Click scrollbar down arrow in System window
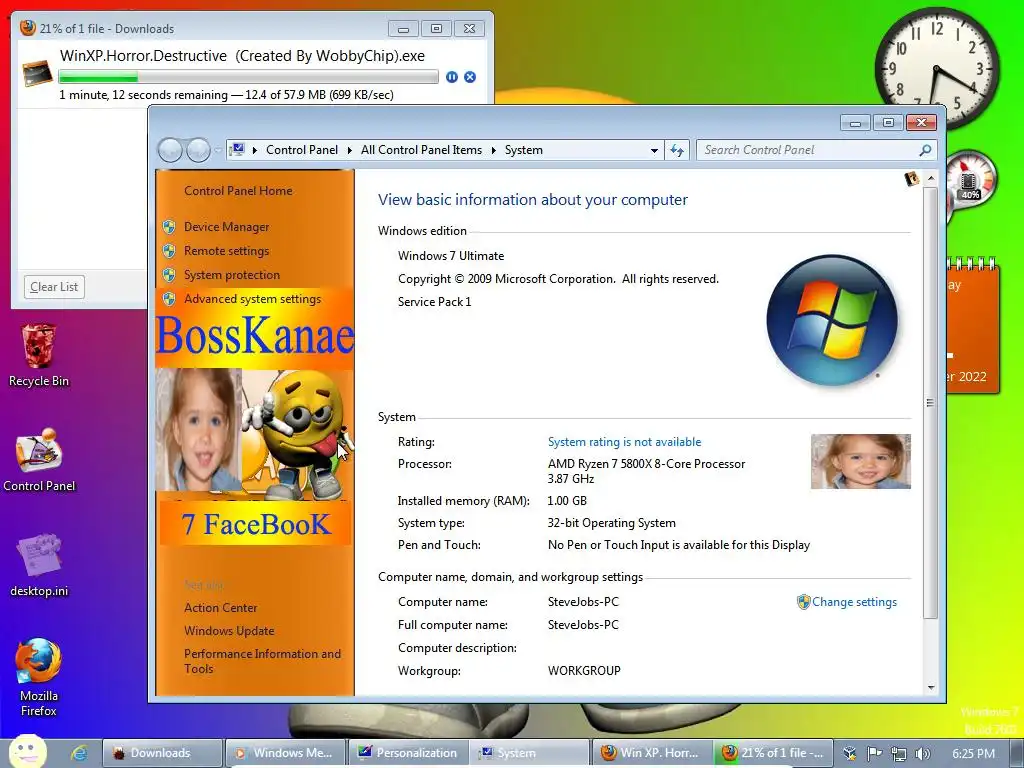Image resolution: width=1024 pixels, height=768 pixels. click(931, 688)
